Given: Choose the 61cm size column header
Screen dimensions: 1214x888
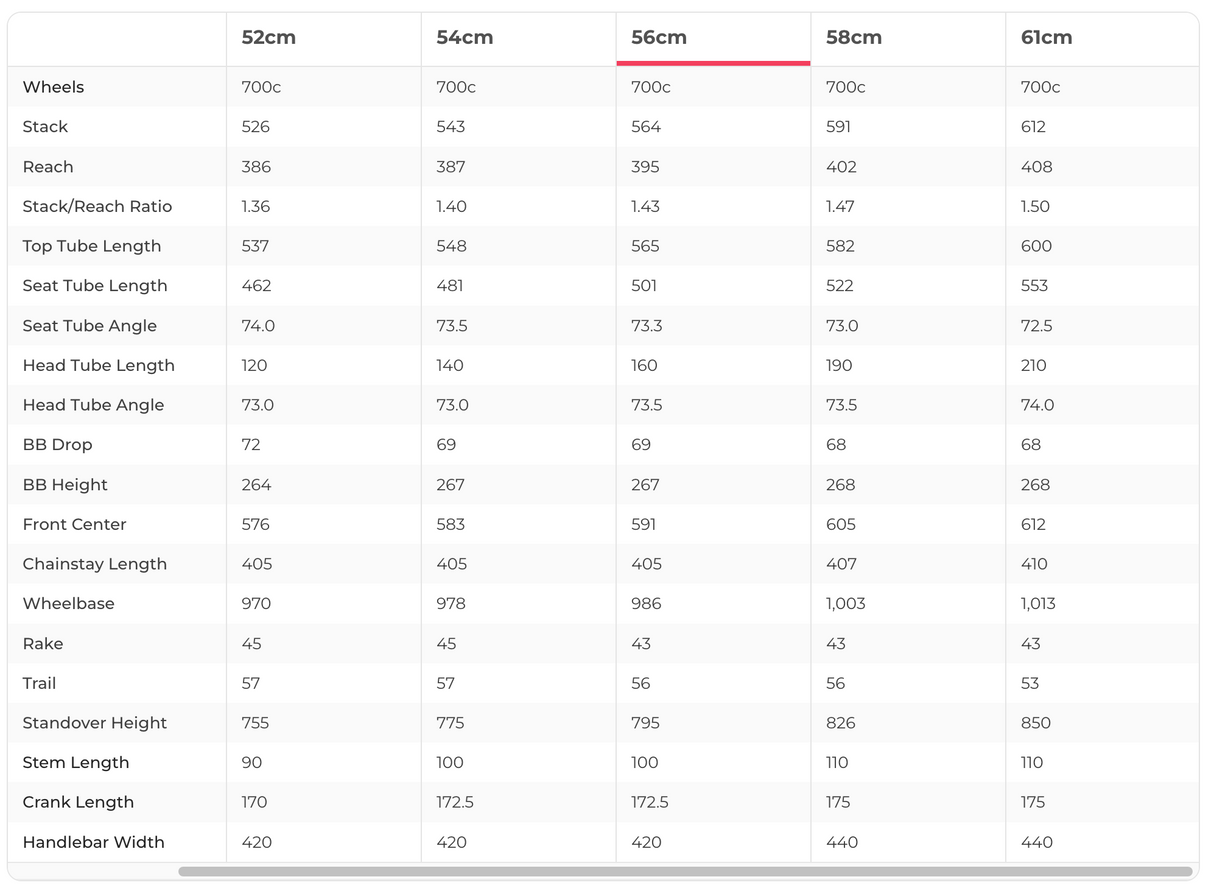Looking at the screenshot, I should (1046, 38).
